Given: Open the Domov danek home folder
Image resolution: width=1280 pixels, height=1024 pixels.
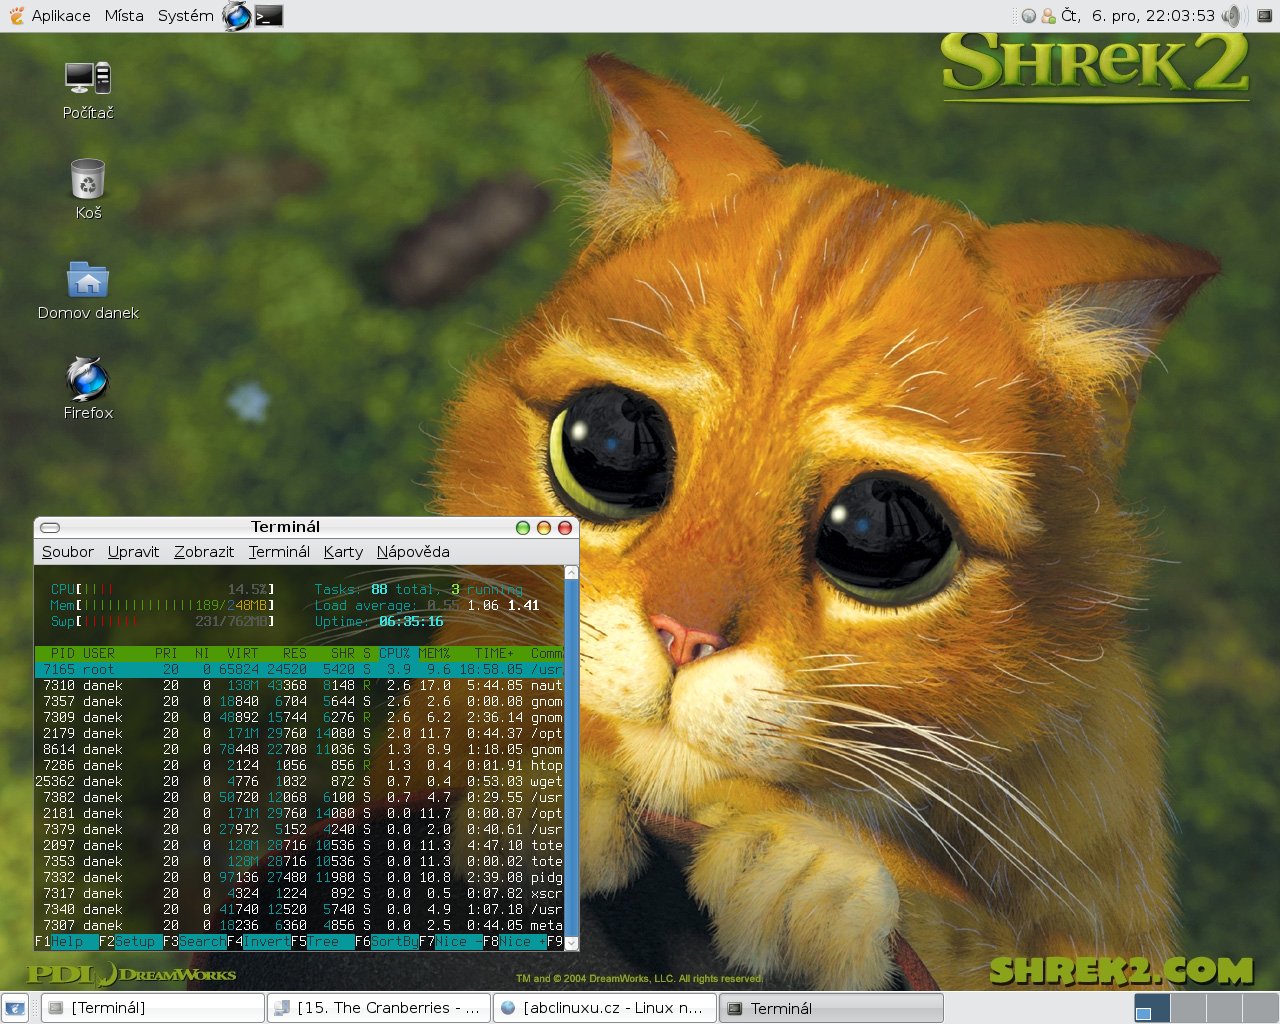Looking at the screenshot, I should [88, 290].
